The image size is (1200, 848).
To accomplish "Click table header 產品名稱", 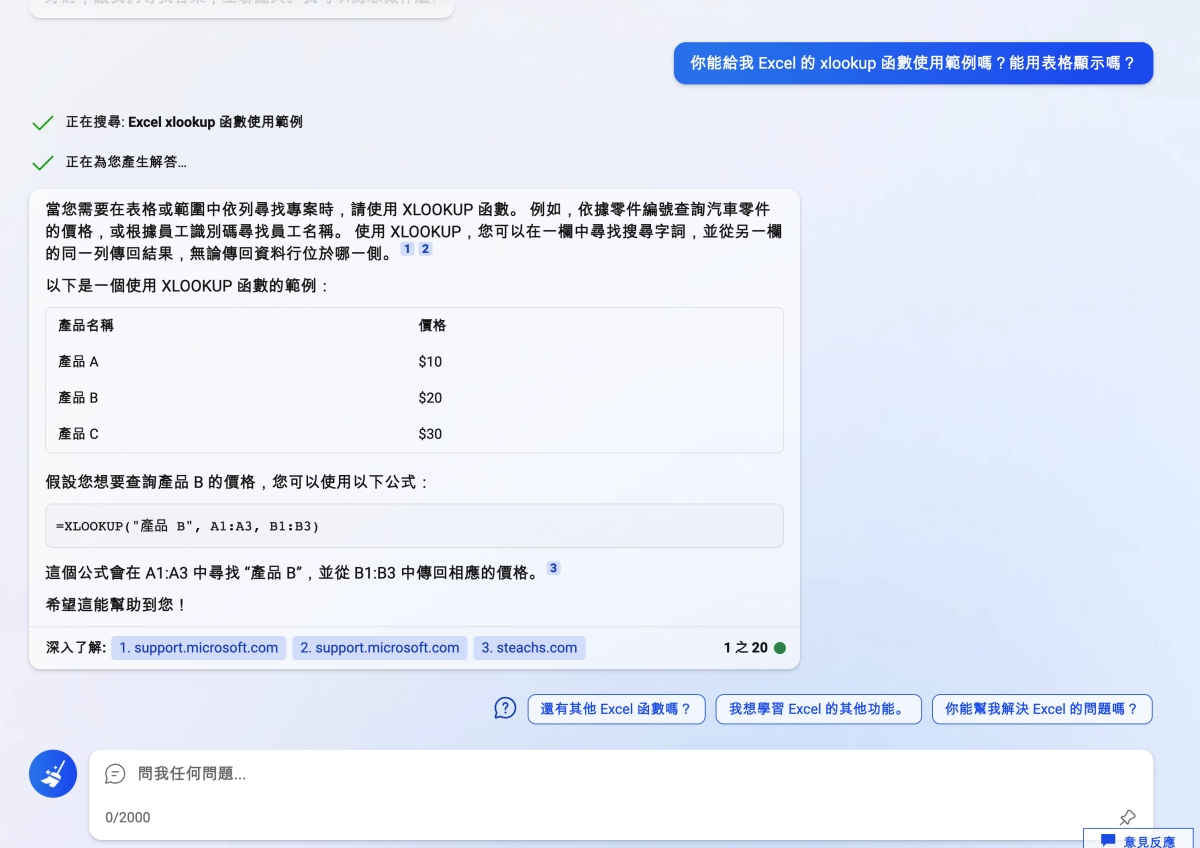I will [86, 326].
